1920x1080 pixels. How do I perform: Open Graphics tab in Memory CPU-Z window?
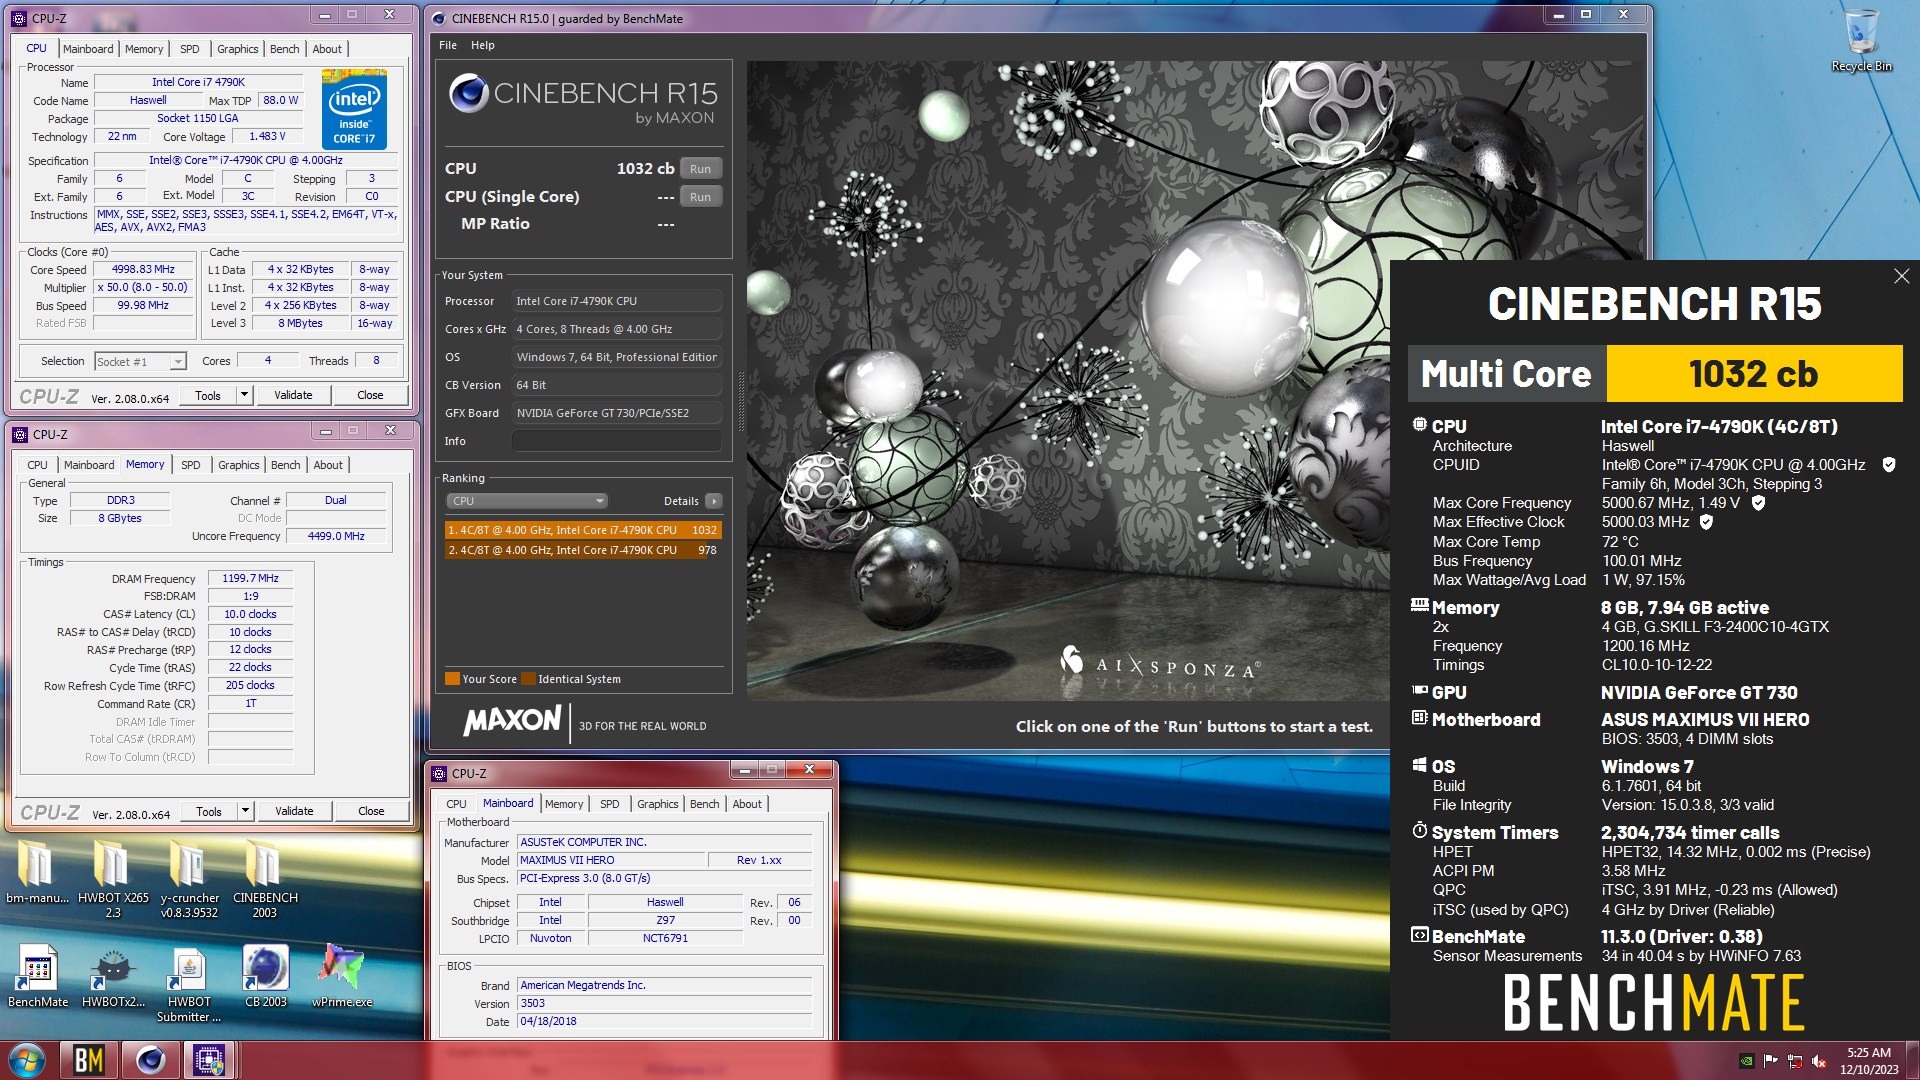tap(239, 465)
